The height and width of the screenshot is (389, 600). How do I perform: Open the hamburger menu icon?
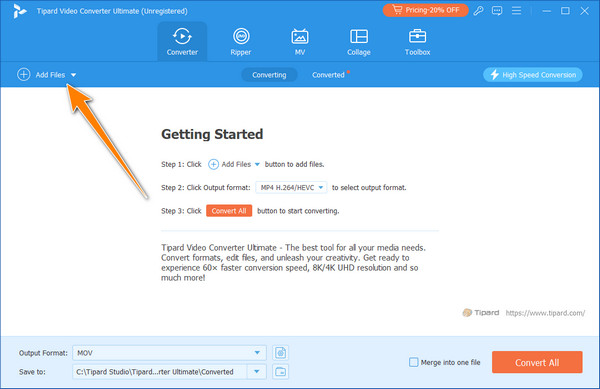click(x=516, y=11)
